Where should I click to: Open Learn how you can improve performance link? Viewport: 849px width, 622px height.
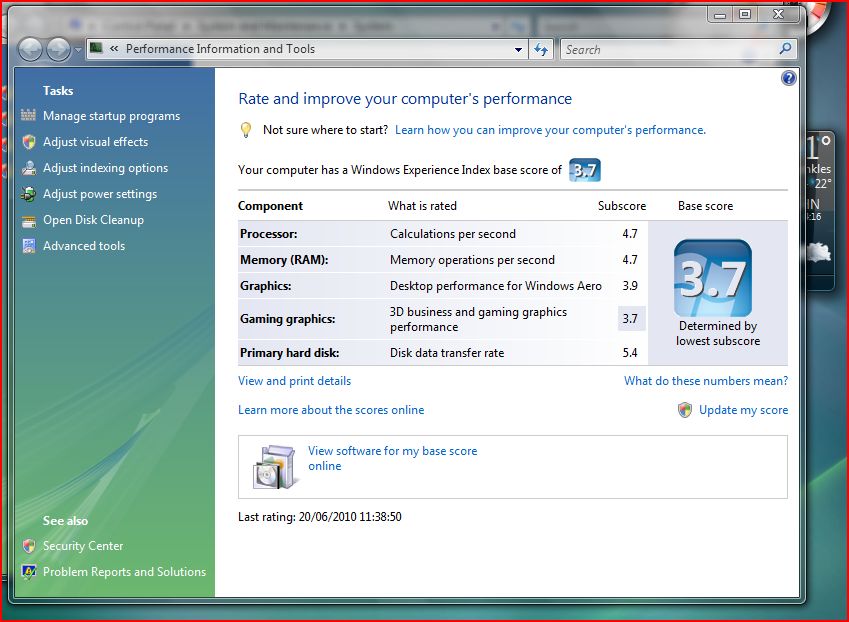[550, 130]
